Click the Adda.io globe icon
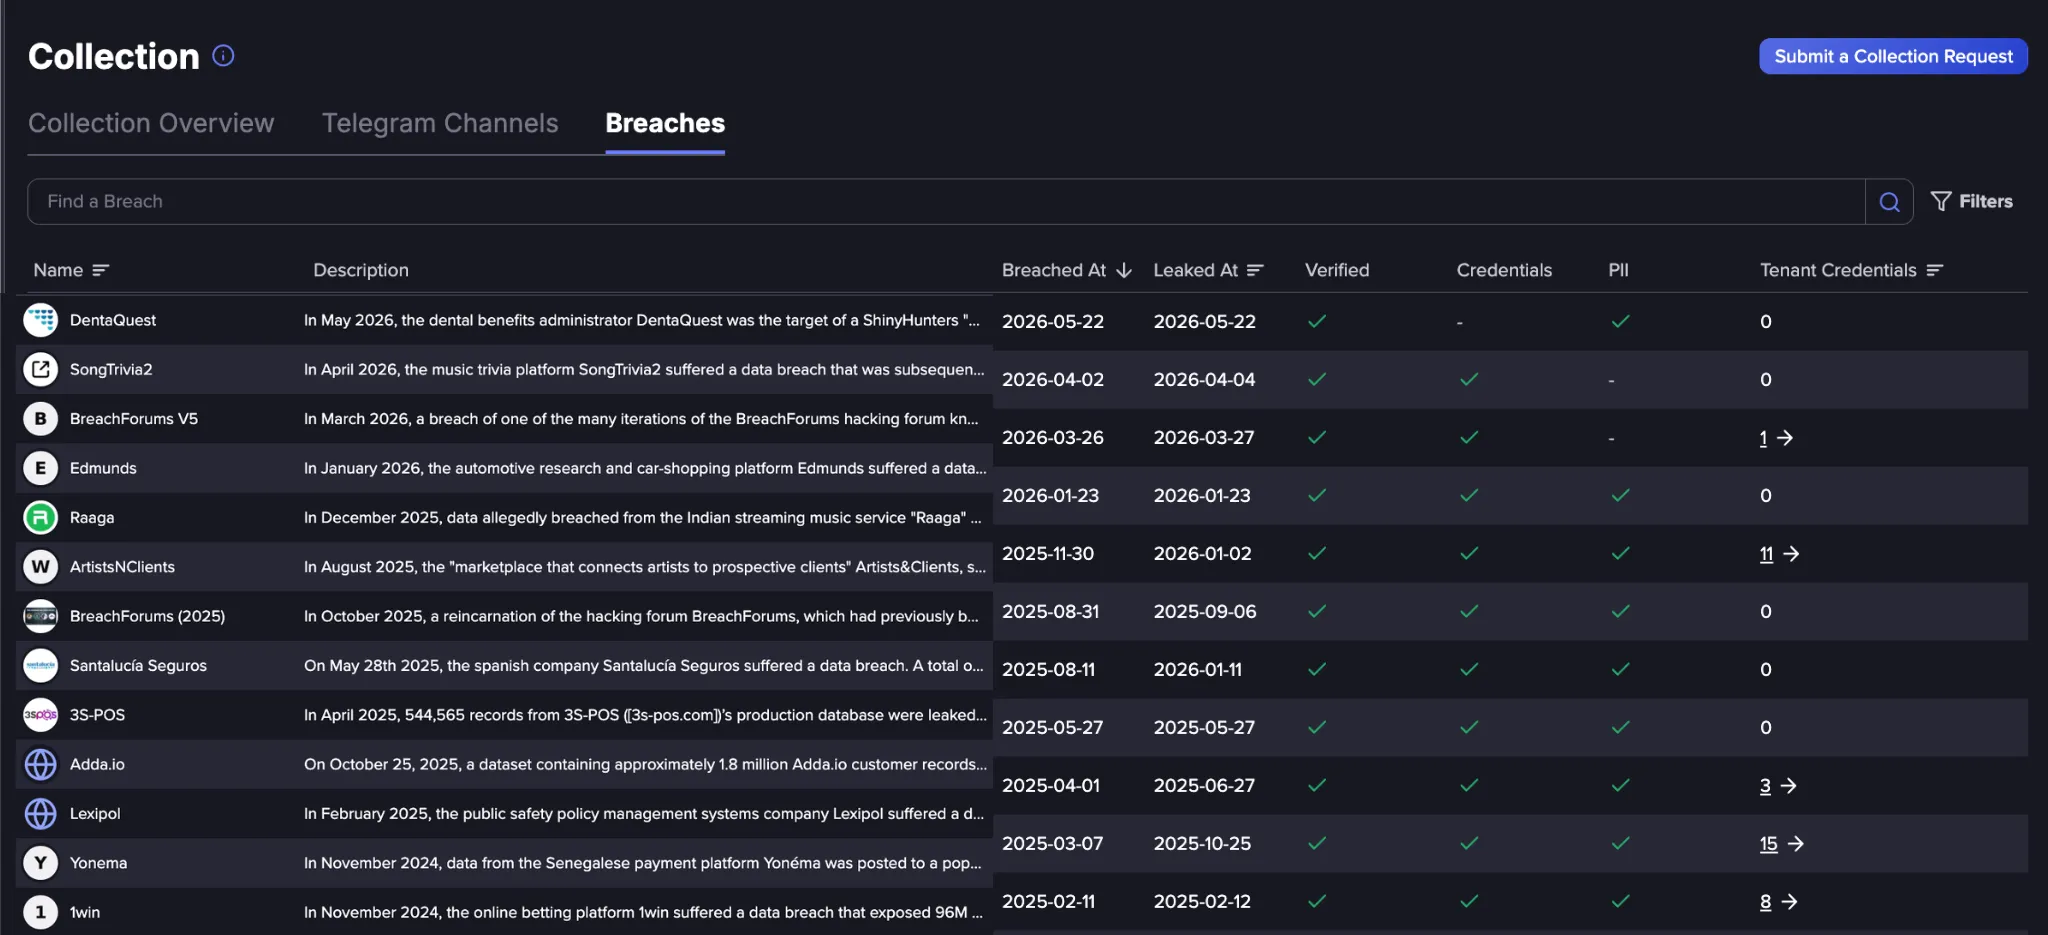2048x935 pixels. pos(41,764)
